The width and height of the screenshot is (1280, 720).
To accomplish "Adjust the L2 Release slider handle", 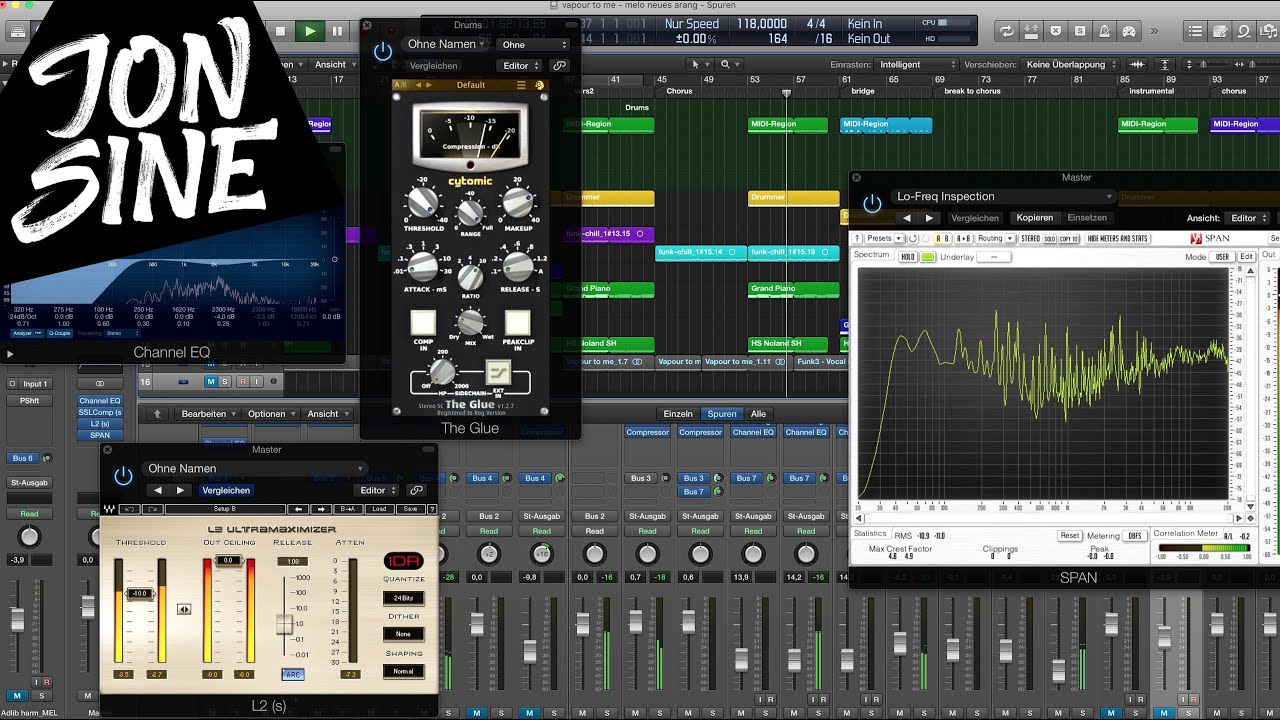I will point(285,624).
